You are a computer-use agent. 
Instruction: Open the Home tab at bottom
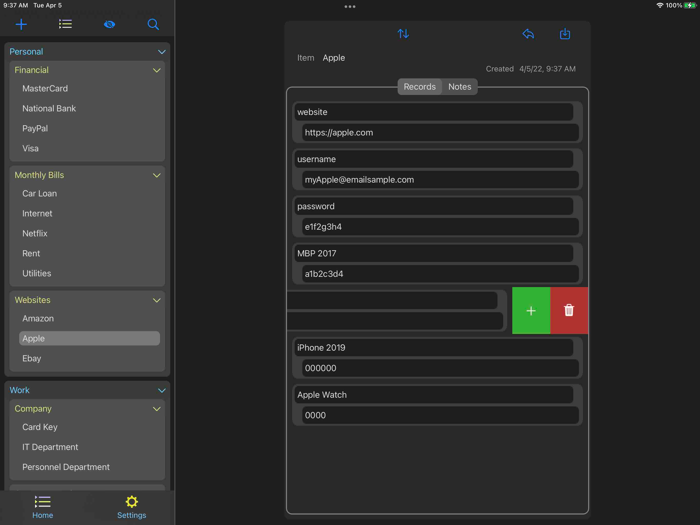click(x=42, y=507)
